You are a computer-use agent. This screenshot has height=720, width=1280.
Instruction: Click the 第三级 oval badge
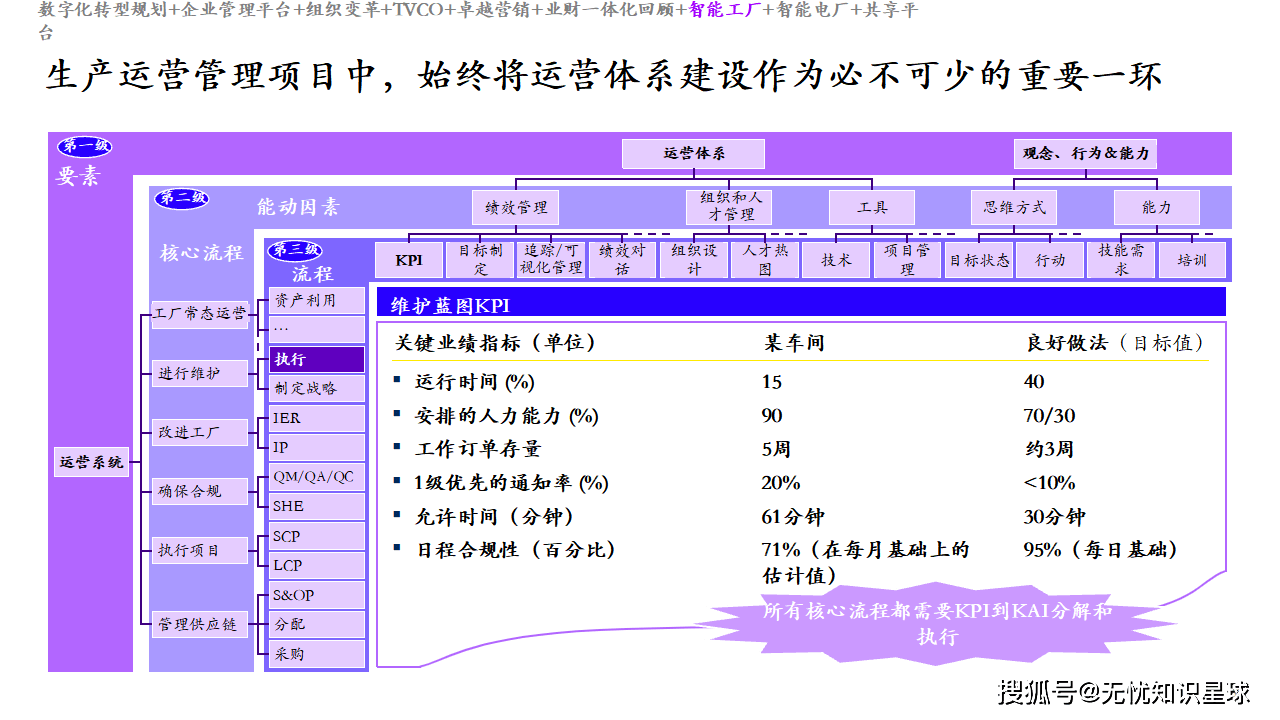coord(297,250)
